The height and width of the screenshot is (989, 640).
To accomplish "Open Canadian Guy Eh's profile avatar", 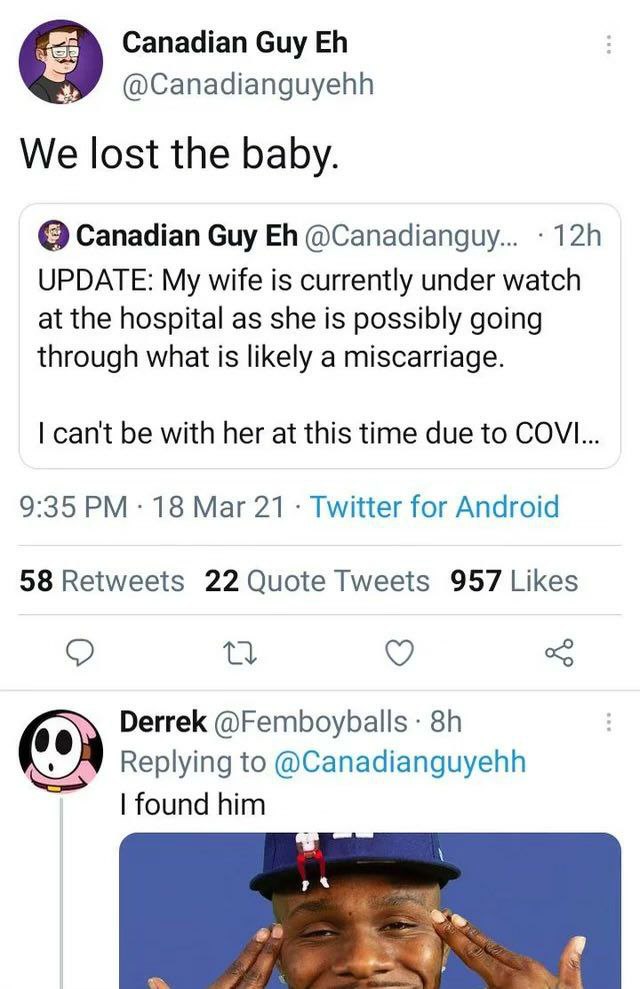I will pos(61,62).
